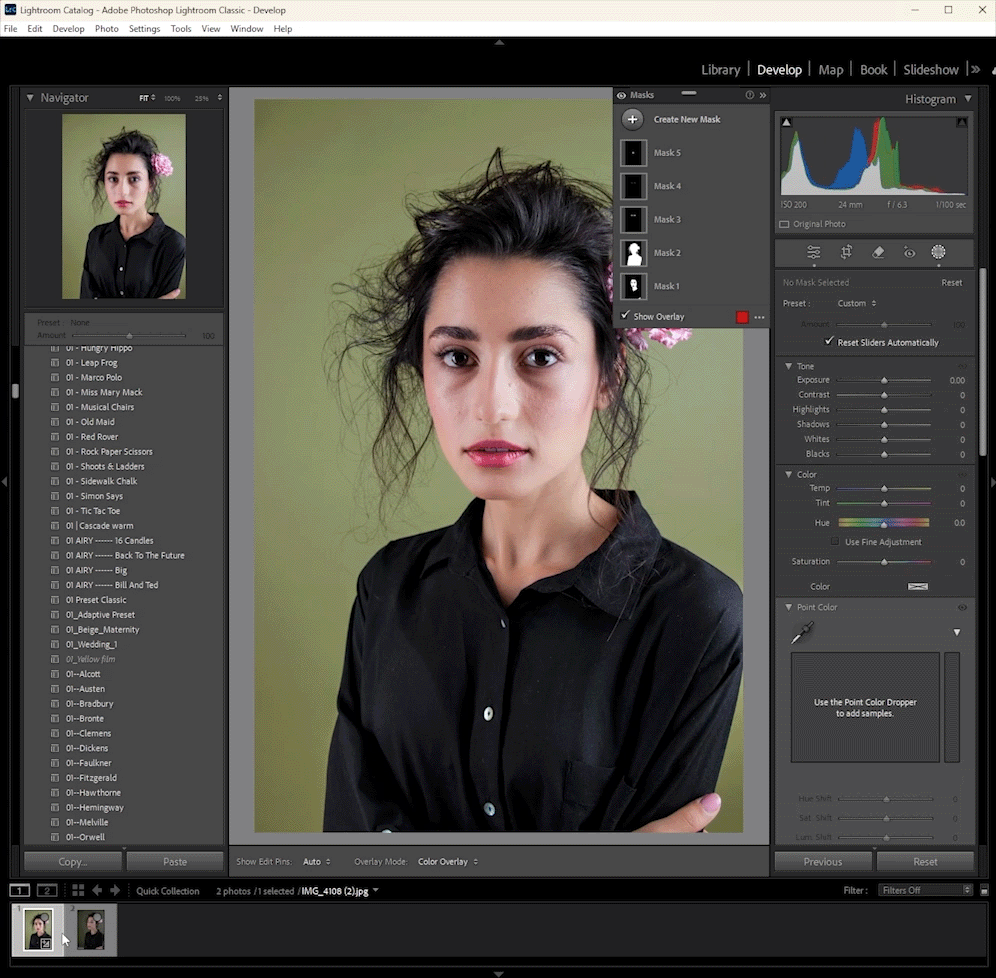This screenshot has height=978, width=996.
Task: Select the Crop Overlay tool icon
Action: point(846,252)
